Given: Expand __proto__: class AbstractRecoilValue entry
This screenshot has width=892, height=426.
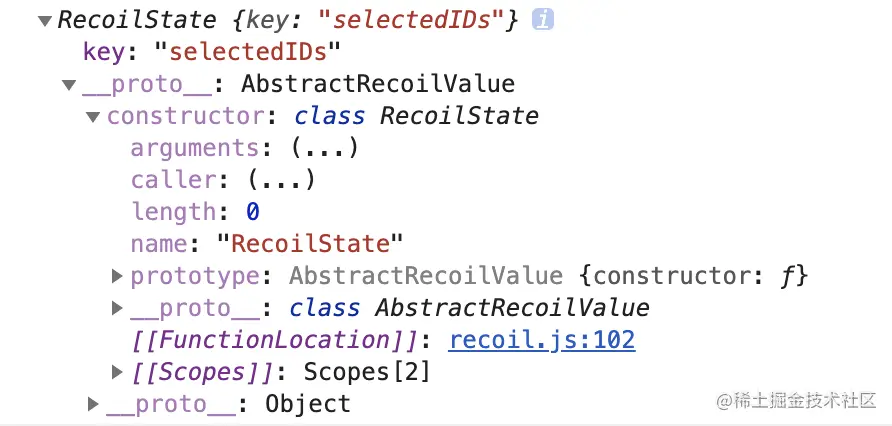Looking at the screenshot, I should [117, 308].
